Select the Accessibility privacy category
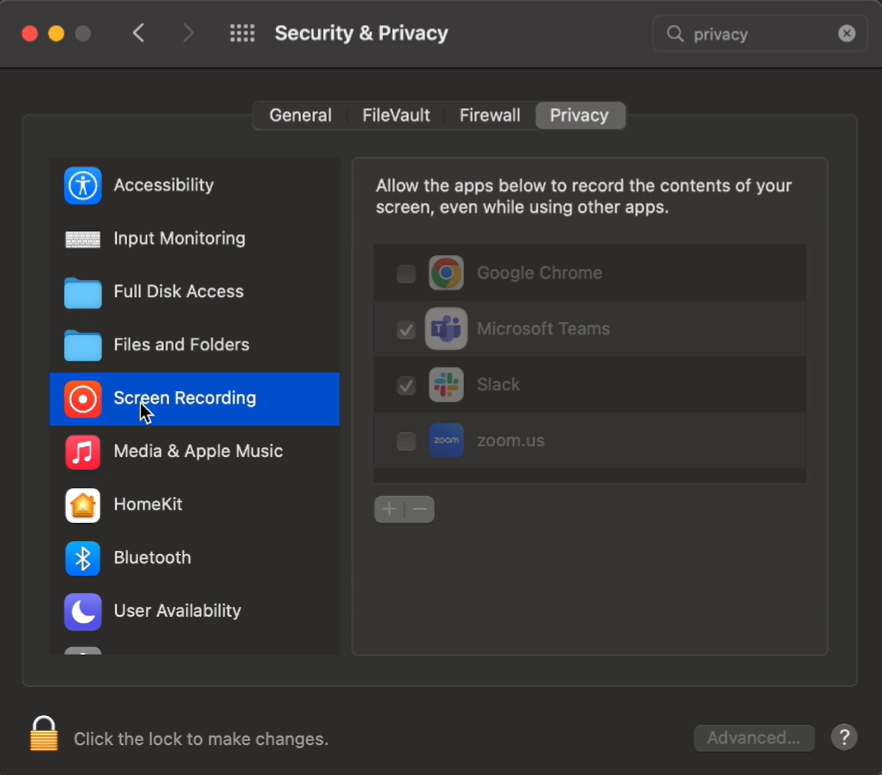Screen dimensions: 882x775 coord(163,185)
